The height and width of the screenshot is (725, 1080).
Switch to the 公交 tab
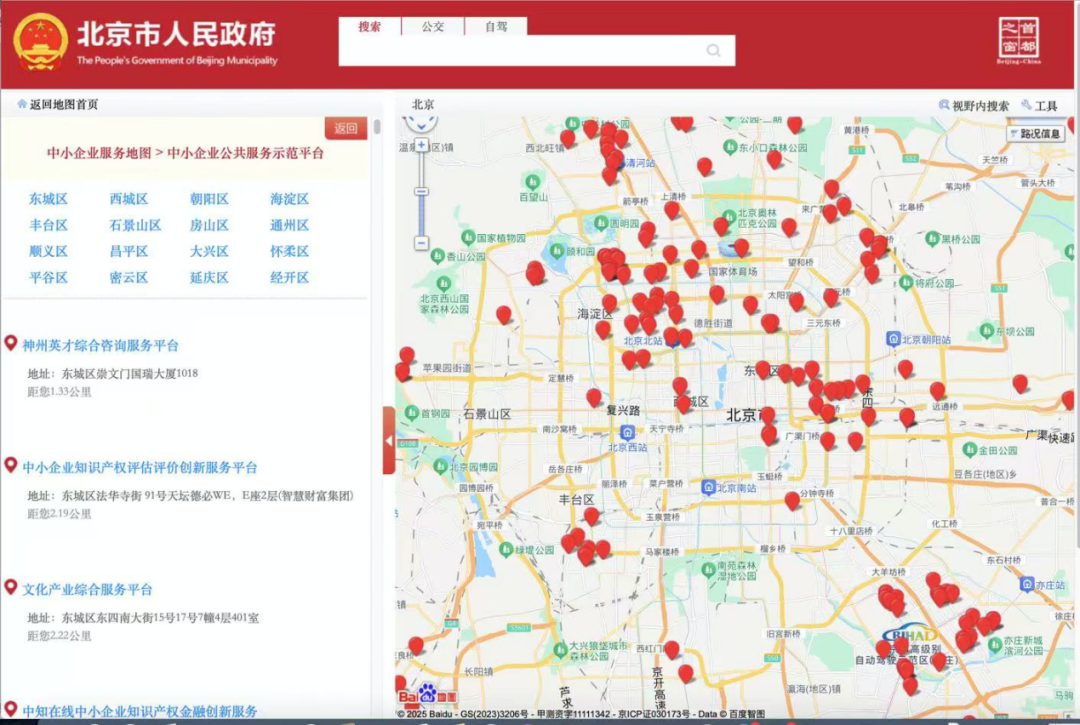pos(433,27)
